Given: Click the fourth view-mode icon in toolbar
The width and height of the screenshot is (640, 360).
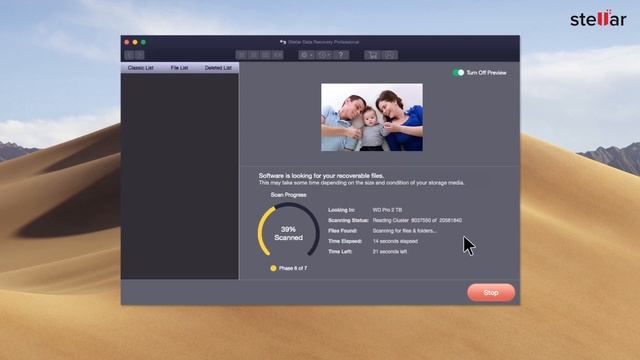Looking at the screenshot, I should point(278,55).
